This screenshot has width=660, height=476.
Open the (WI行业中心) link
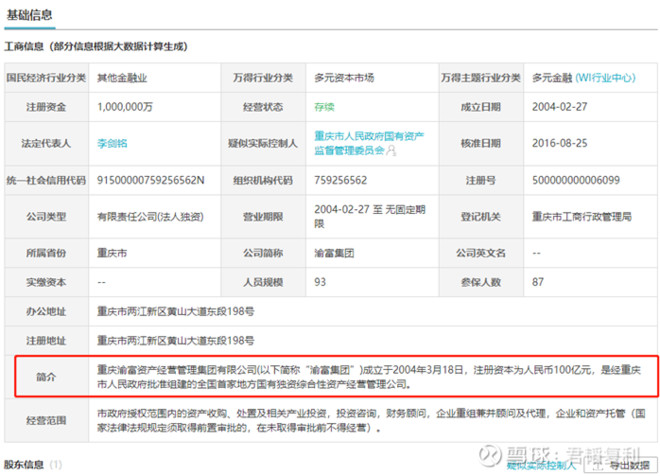click(x=605, y=78)
